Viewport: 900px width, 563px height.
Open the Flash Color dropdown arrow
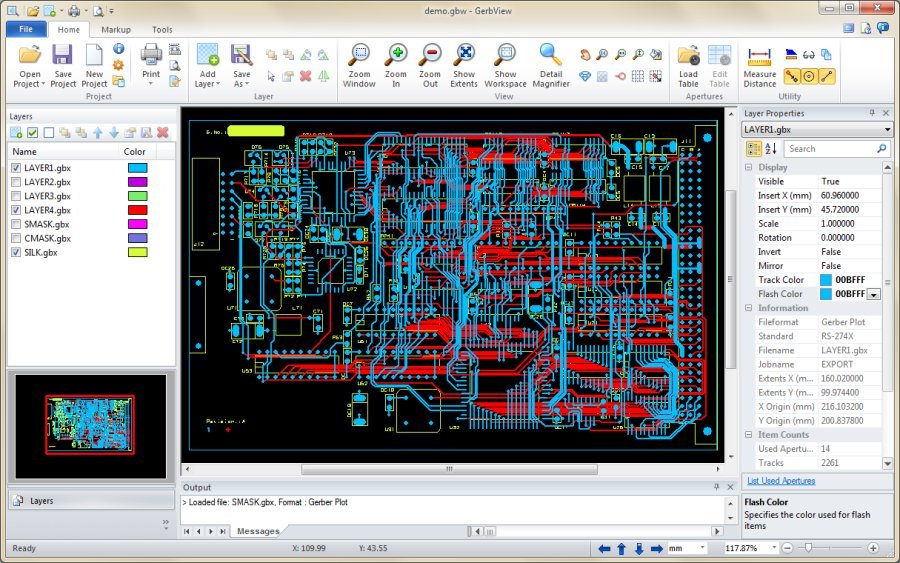[874, 295]
